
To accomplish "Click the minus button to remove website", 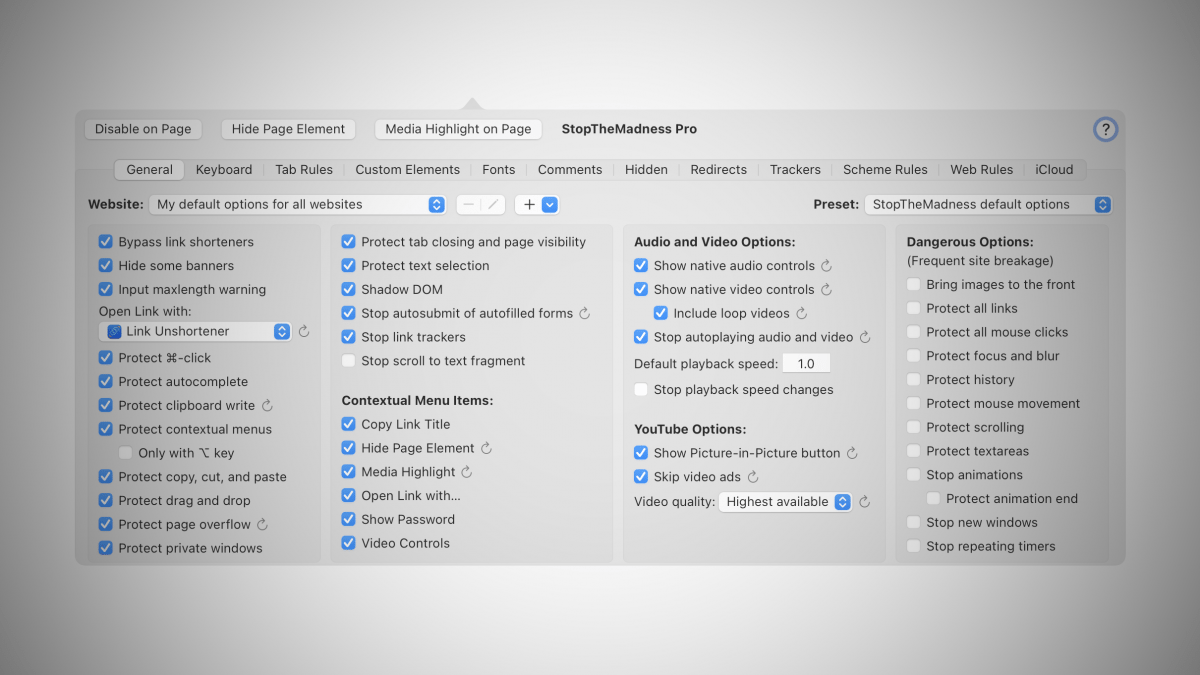I will [469, 205].
